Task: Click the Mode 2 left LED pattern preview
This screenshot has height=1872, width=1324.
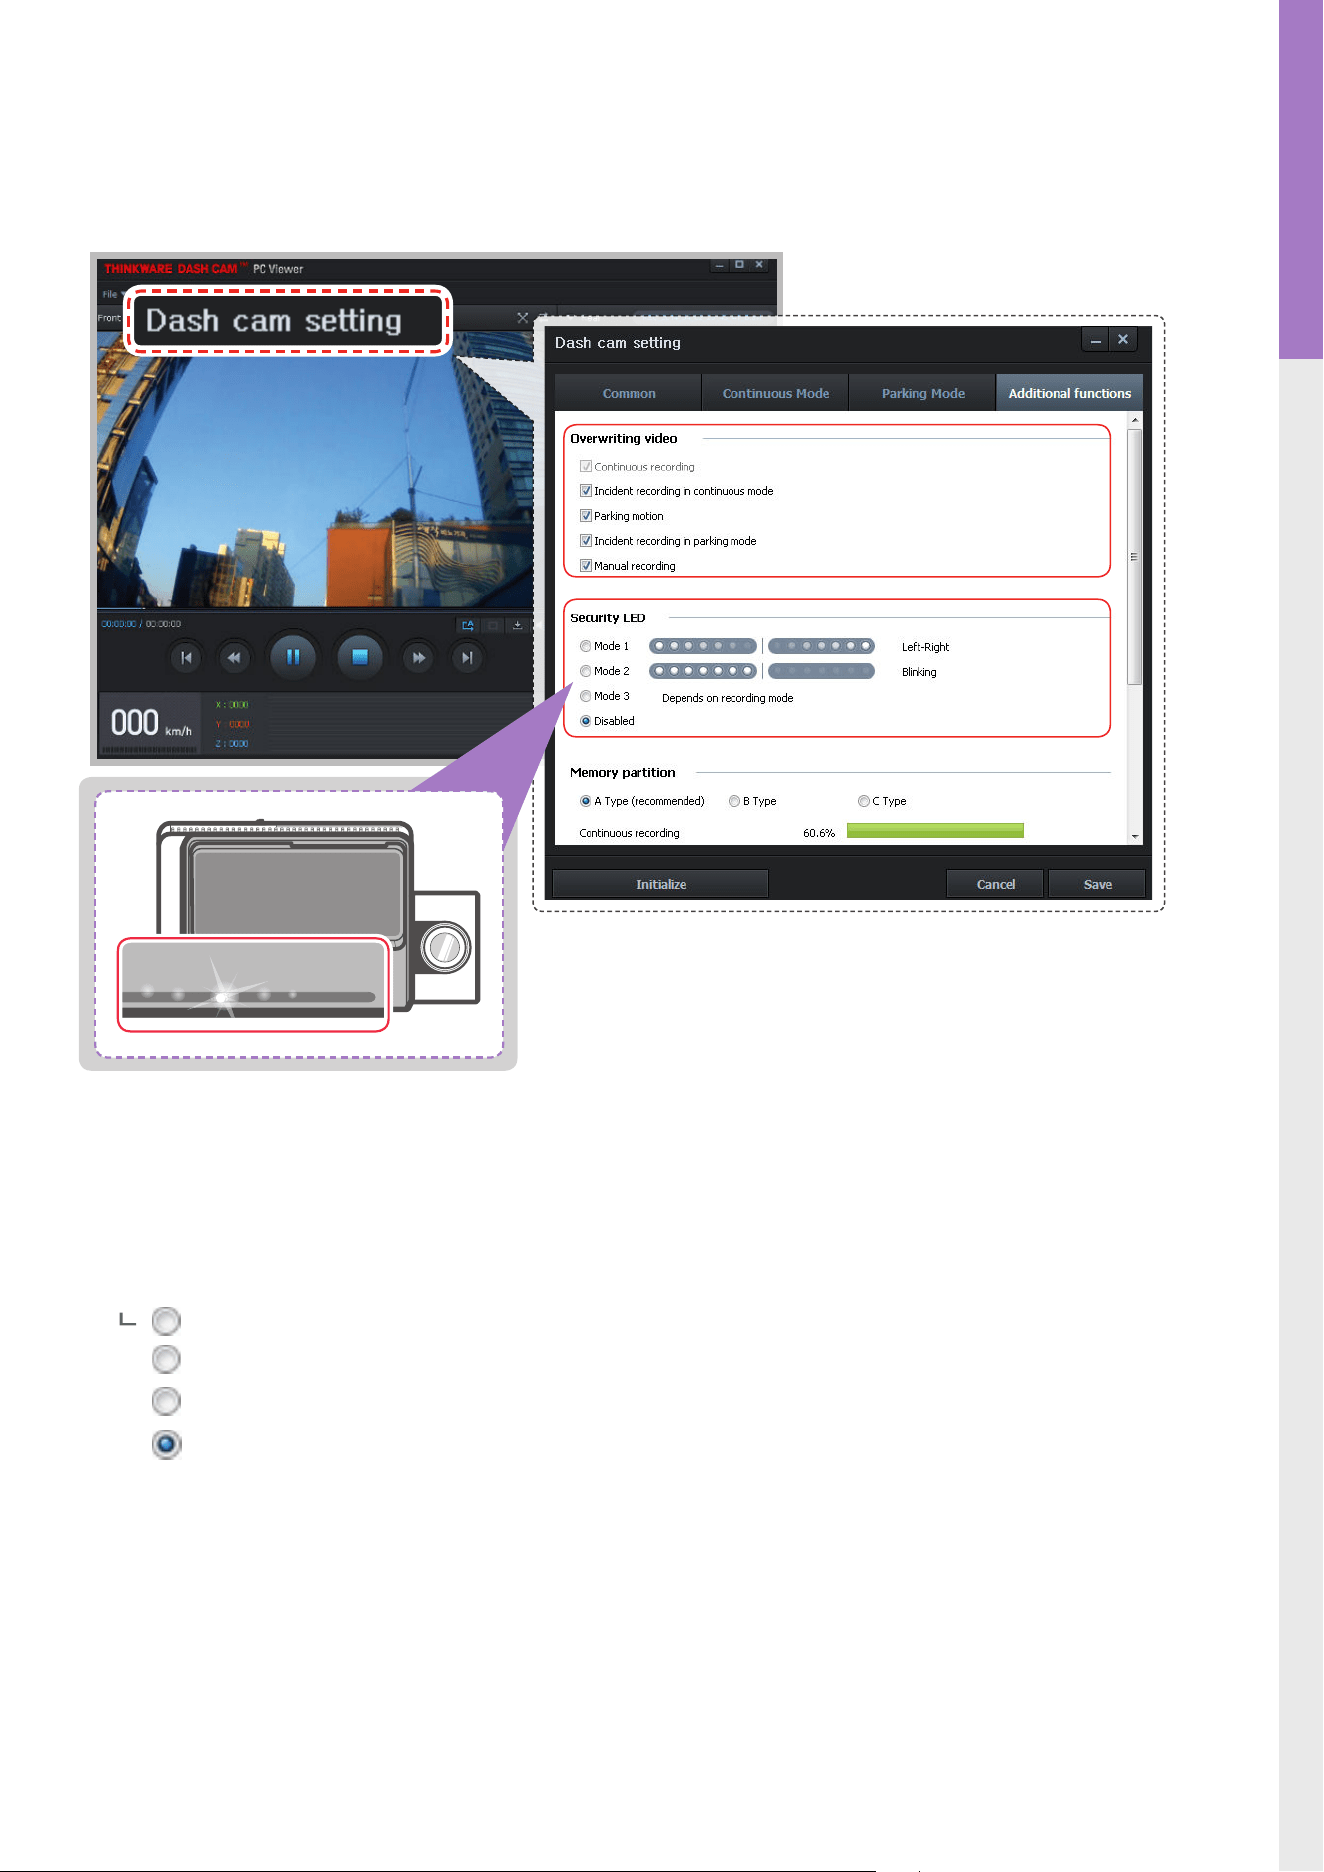Action: (x=702, y=671)
